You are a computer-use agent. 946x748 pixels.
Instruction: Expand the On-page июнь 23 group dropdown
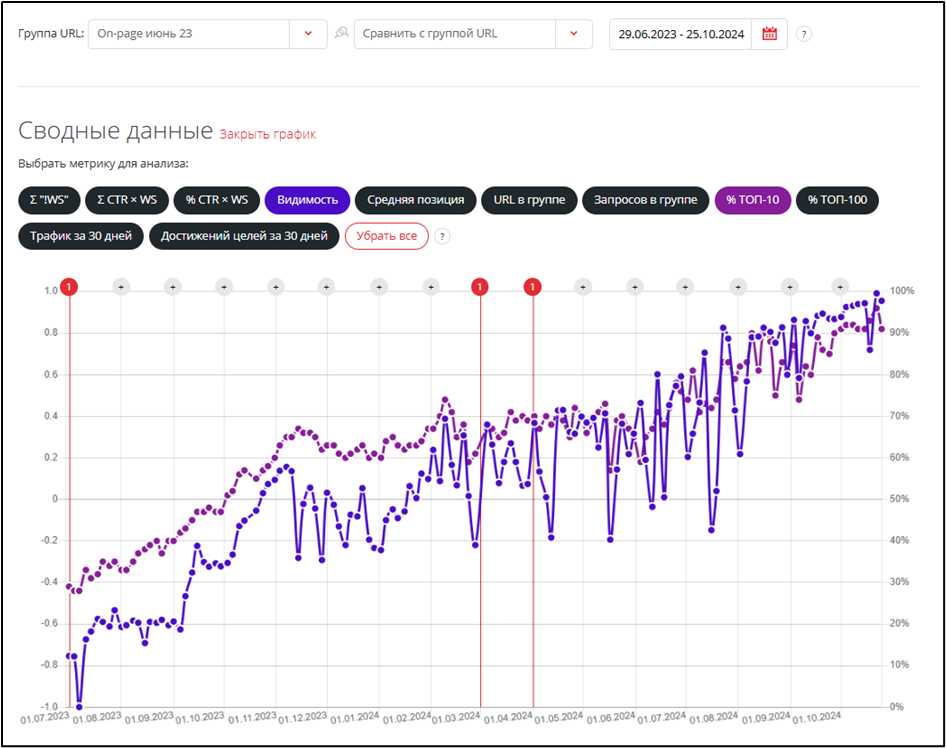click(x=307, y=34)
